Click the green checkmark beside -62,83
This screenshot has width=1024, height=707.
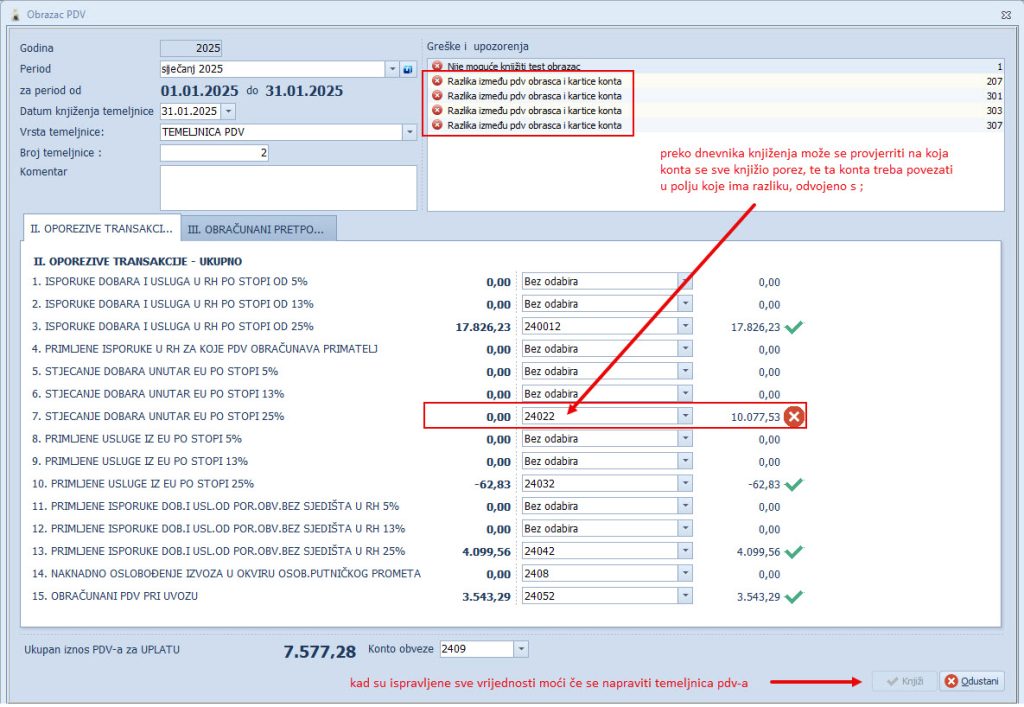coord(795,484)
